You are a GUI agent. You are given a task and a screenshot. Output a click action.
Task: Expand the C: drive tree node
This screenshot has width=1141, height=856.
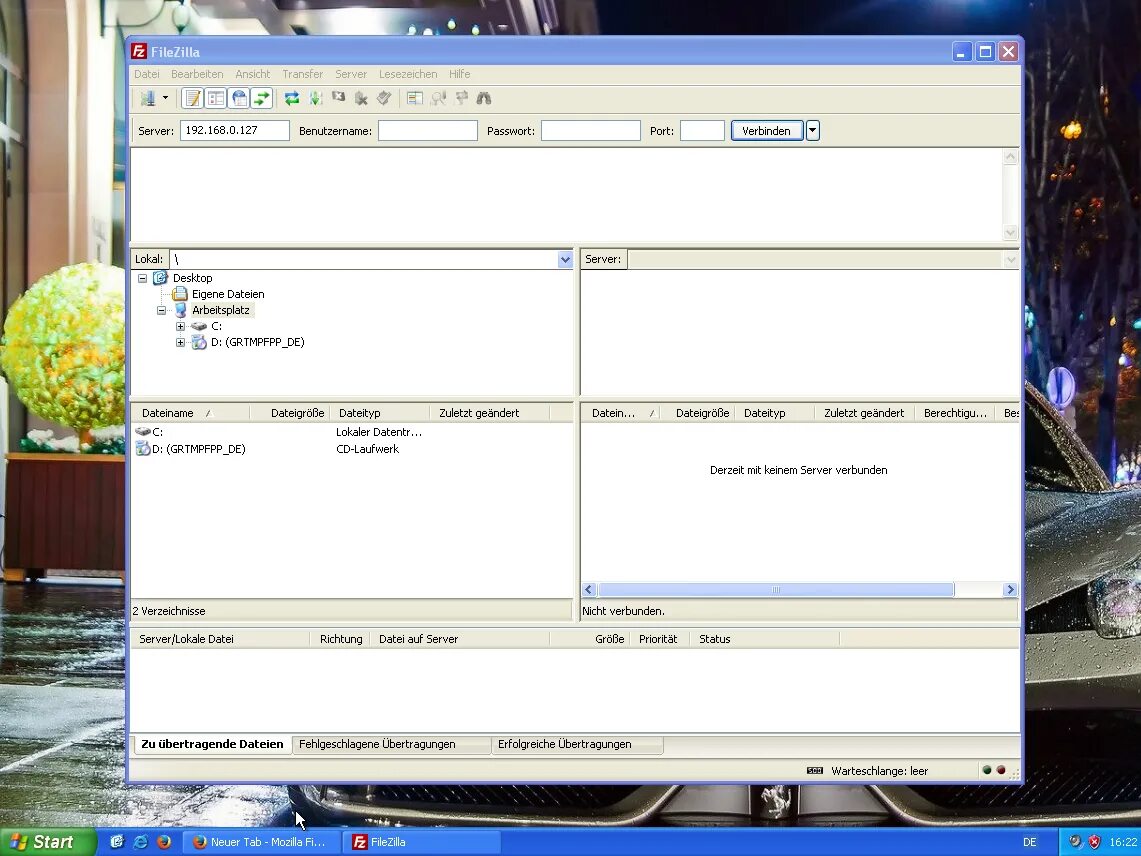pos(180,326)
